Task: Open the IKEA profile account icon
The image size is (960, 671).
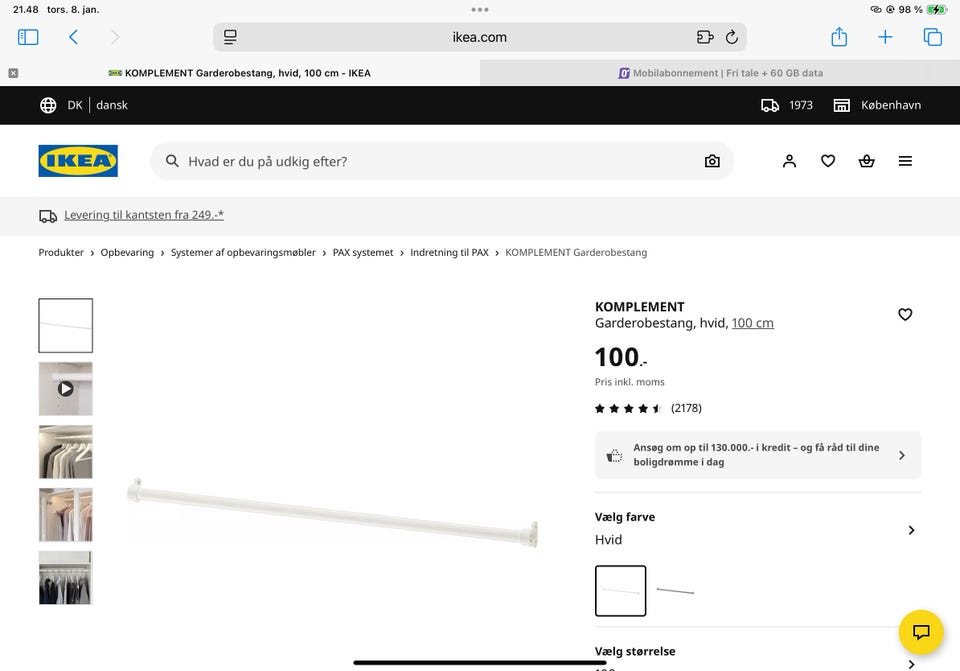Action: (x=789, y=161)
